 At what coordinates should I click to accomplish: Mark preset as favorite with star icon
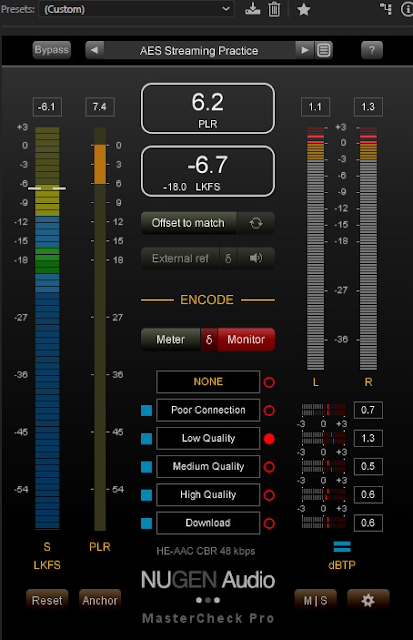tap(303, 9)
